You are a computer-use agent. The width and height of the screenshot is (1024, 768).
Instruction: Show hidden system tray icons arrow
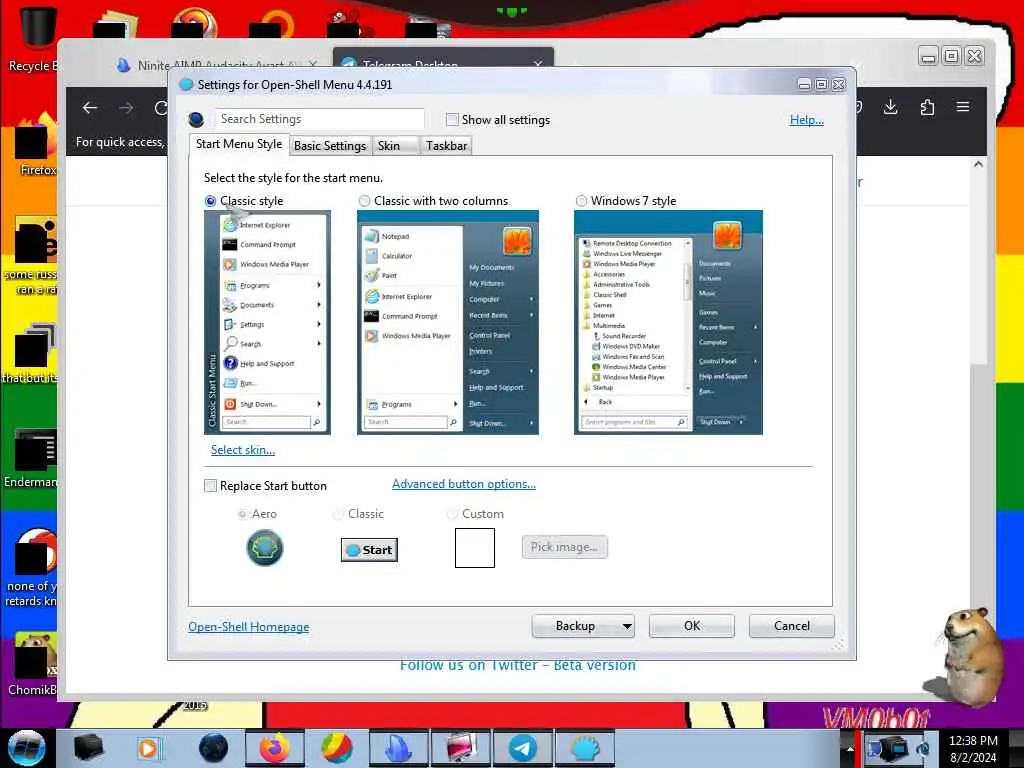(850, 748)
